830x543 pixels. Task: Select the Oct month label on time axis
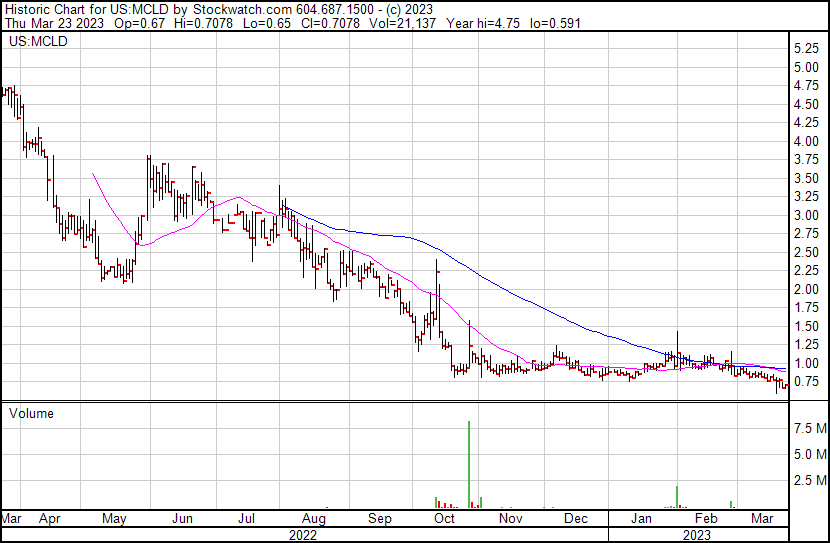pos(444,519)
